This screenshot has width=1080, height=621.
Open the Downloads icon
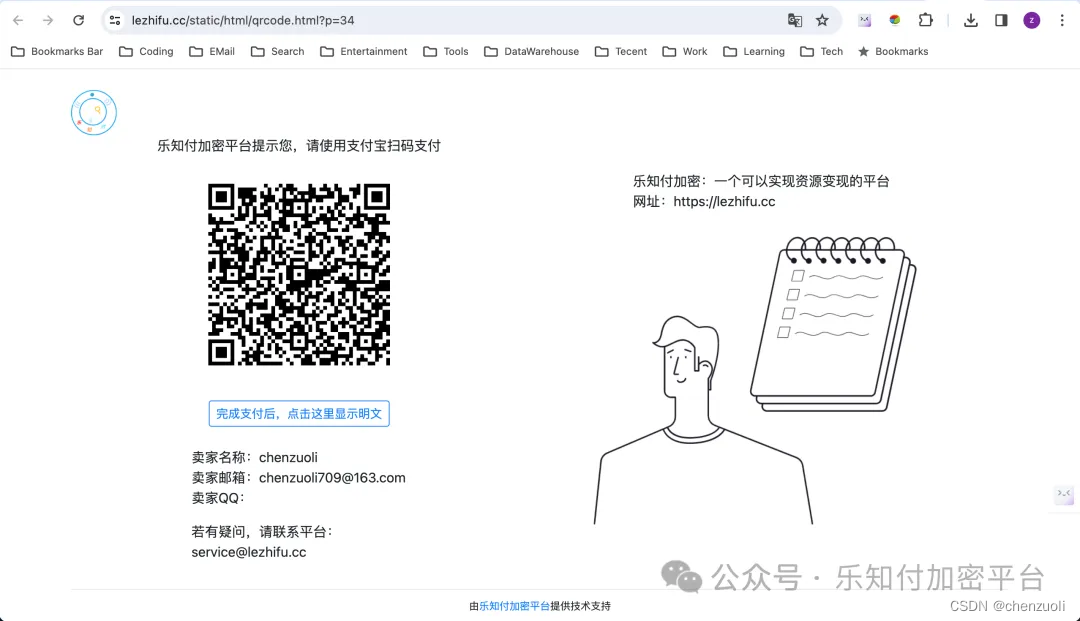970,21
